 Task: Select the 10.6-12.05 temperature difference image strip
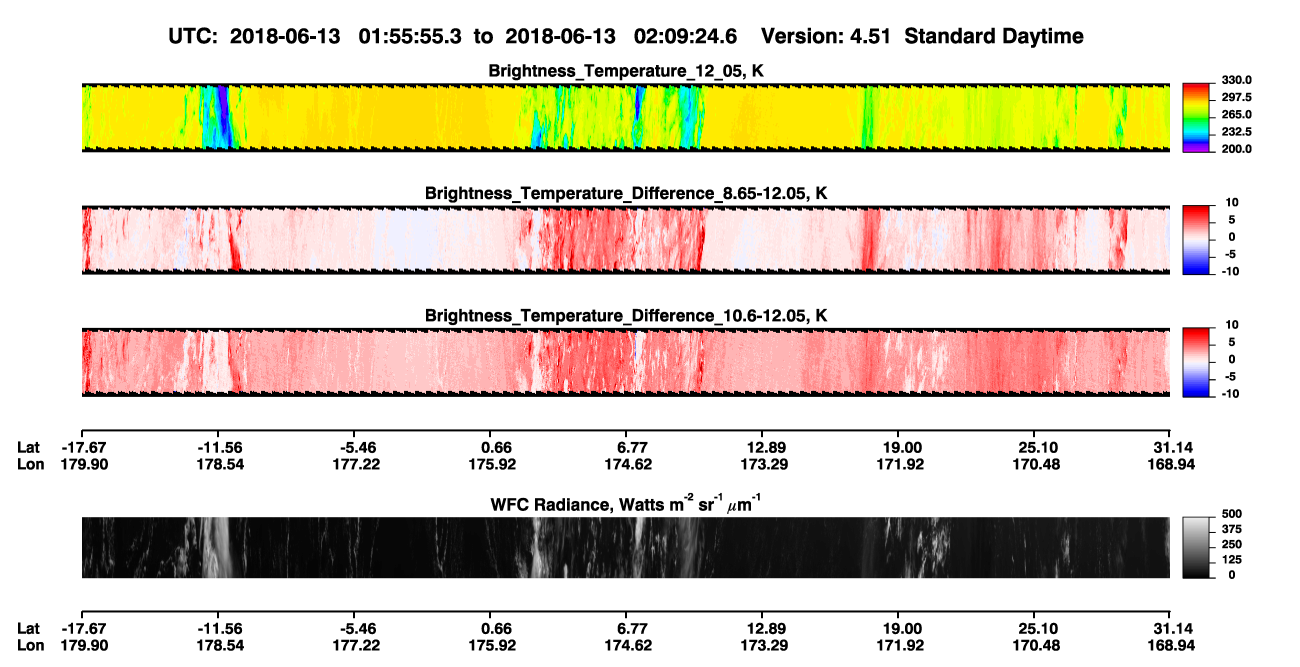pos(625,362)
